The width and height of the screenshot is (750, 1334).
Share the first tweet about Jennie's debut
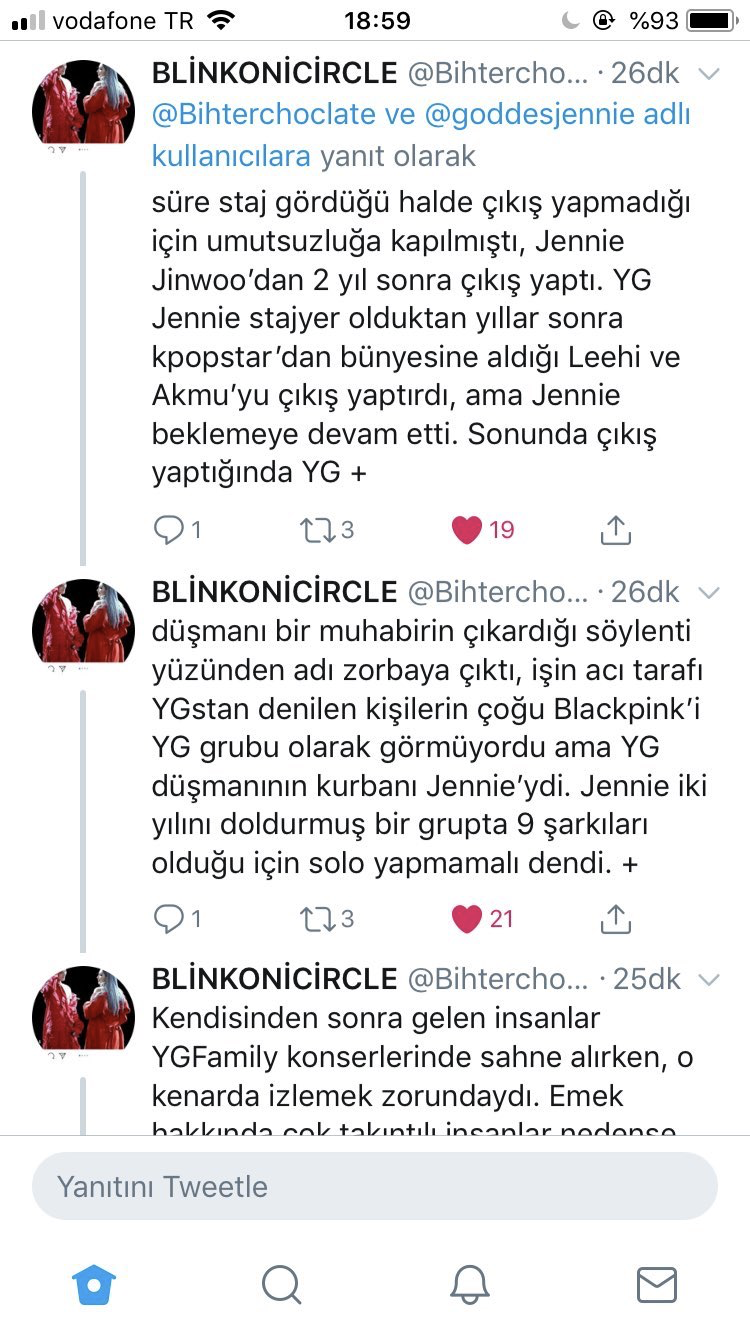pyautogui.click(x=616, y=529)
